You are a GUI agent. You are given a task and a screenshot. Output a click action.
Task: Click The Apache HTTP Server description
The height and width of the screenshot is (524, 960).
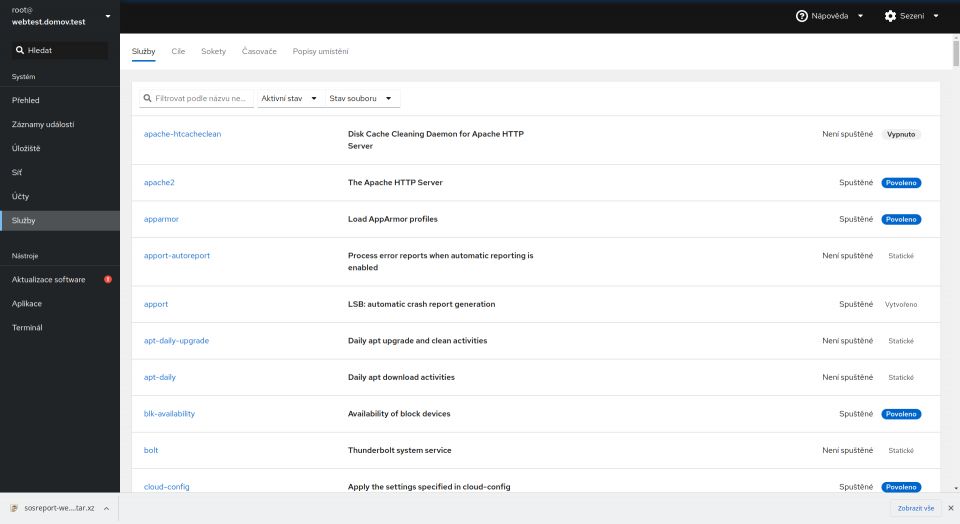coord(395,182)
